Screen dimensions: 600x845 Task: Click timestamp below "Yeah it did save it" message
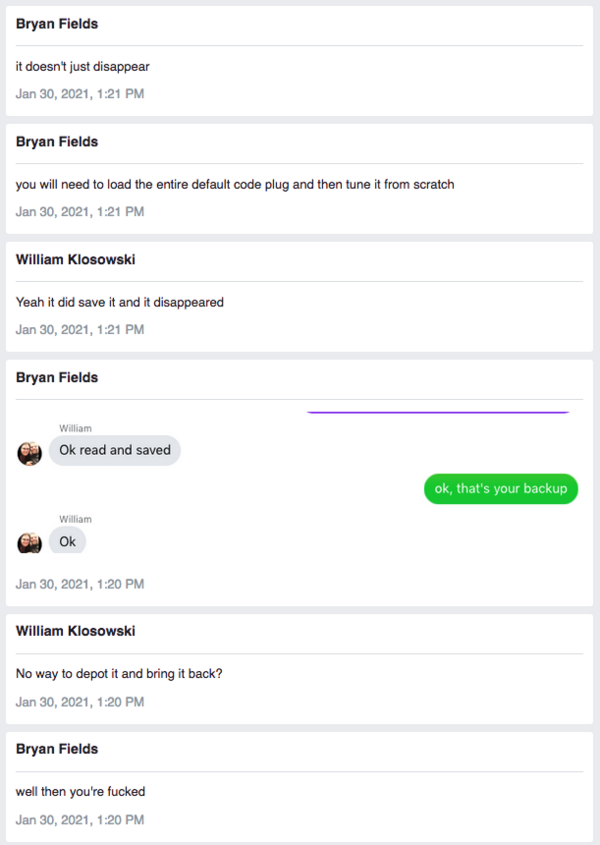[80, 329]
